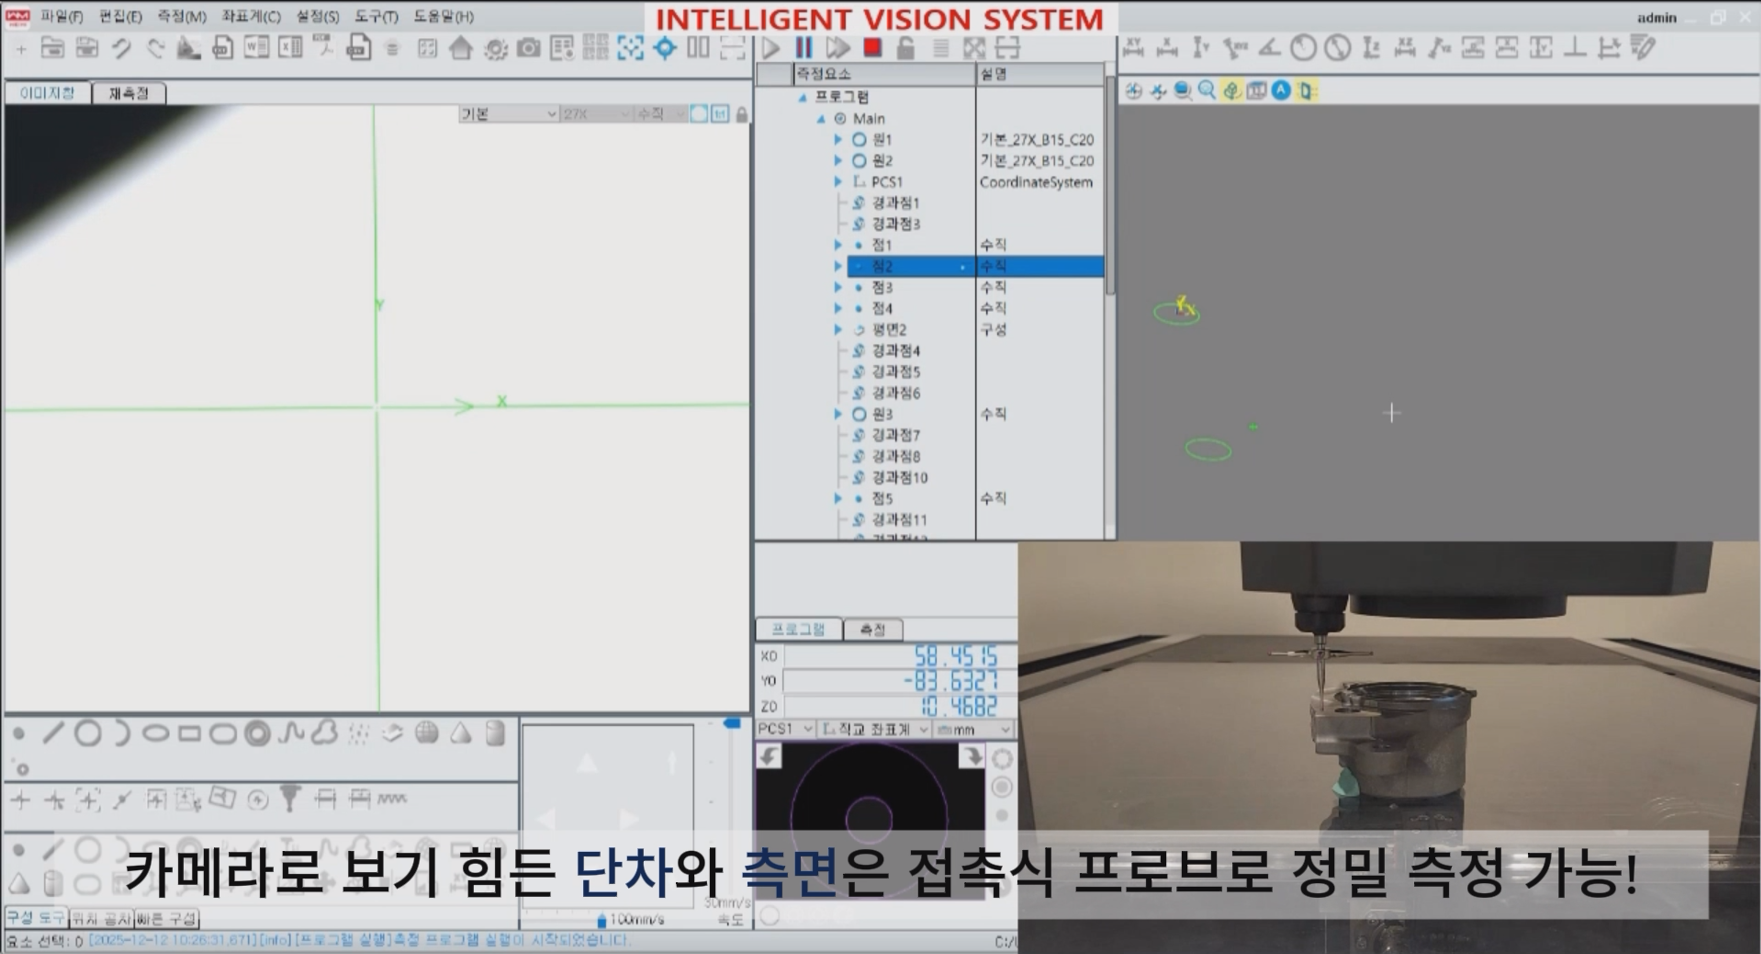
Task: Pause the running measurement program
Action: 804,47
